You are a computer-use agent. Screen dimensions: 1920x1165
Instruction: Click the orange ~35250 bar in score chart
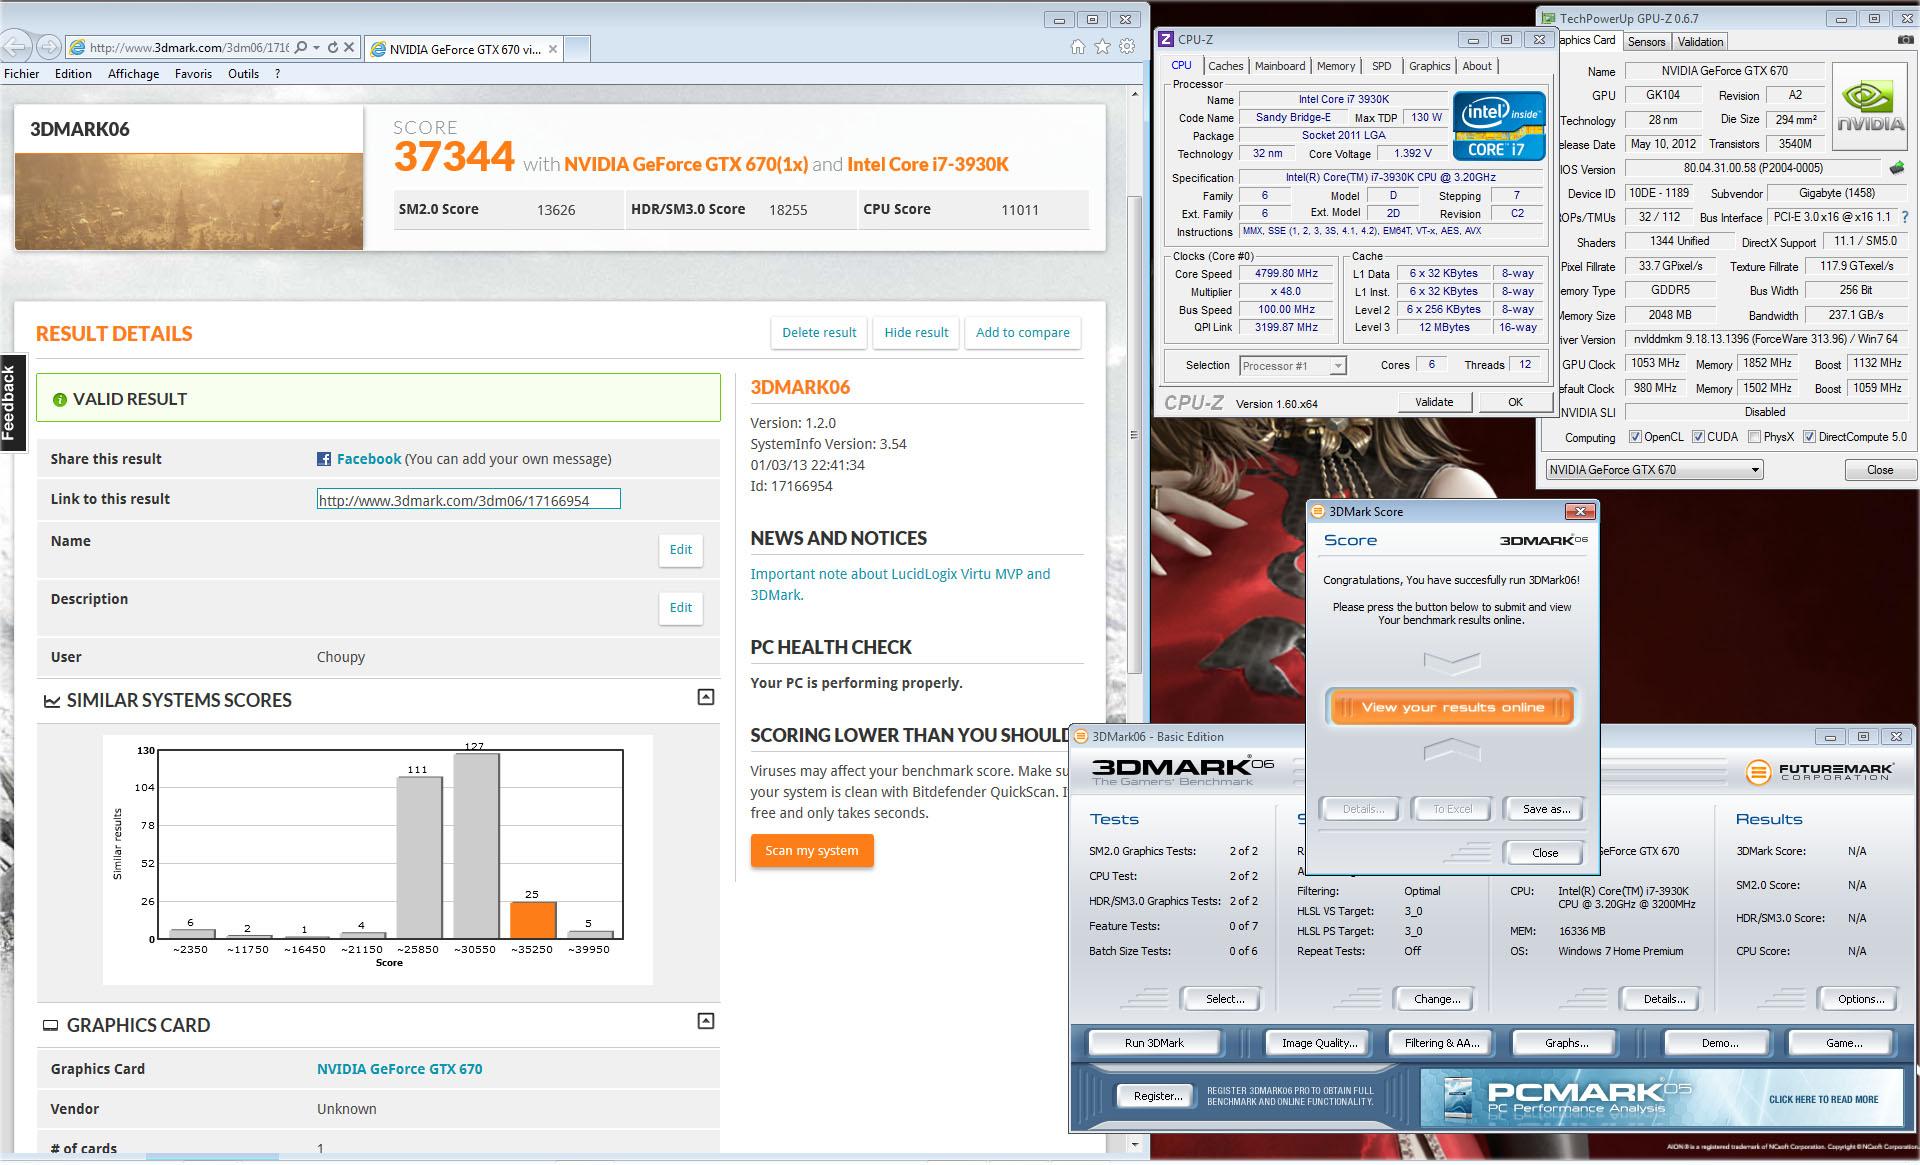click(x=532, y=920)
